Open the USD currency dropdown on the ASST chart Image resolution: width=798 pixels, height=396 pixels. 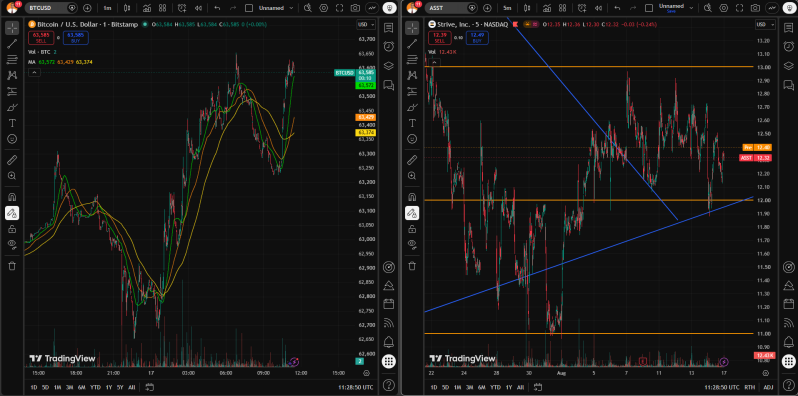click(x=765, y=24)
